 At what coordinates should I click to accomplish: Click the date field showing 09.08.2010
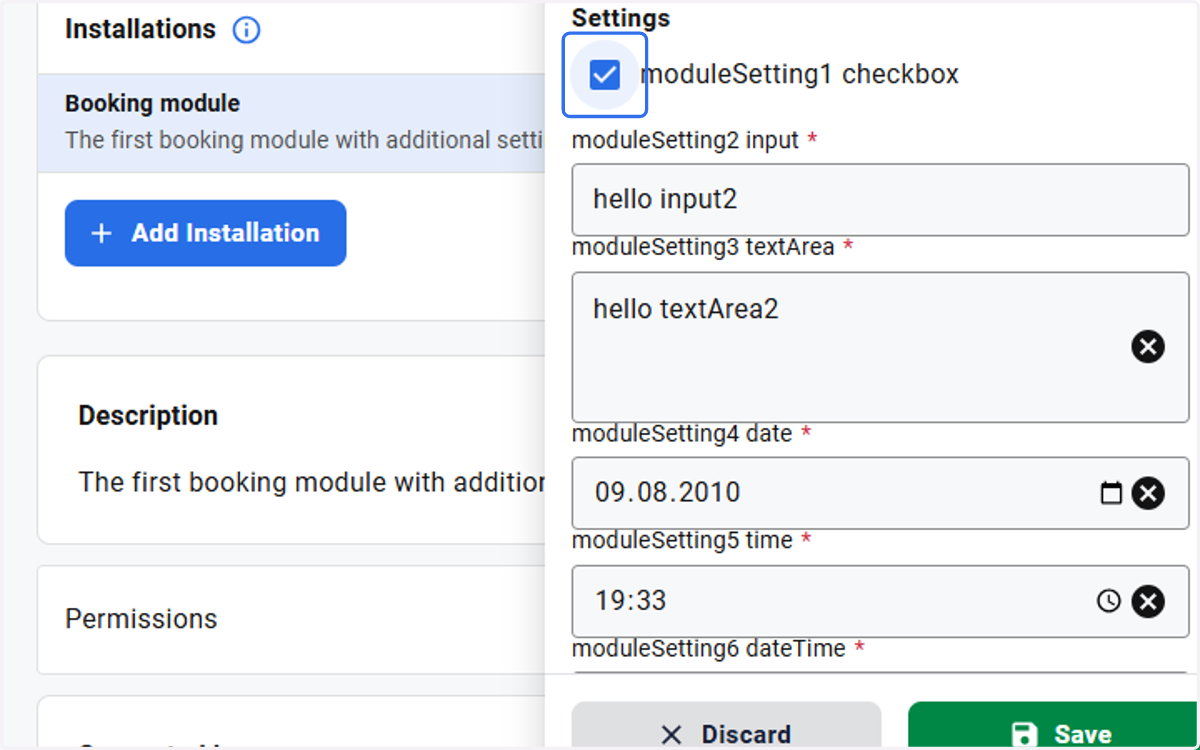pyautogui.click(x=880, y=493)
